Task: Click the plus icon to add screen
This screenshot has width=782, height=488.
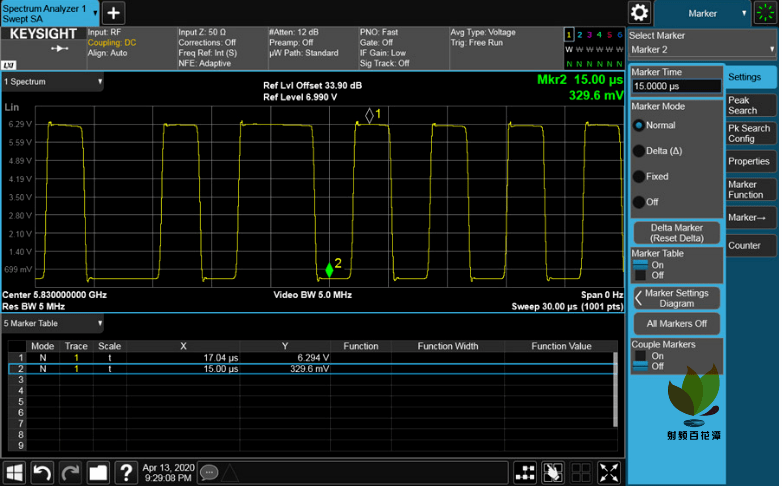Action: 114,13
